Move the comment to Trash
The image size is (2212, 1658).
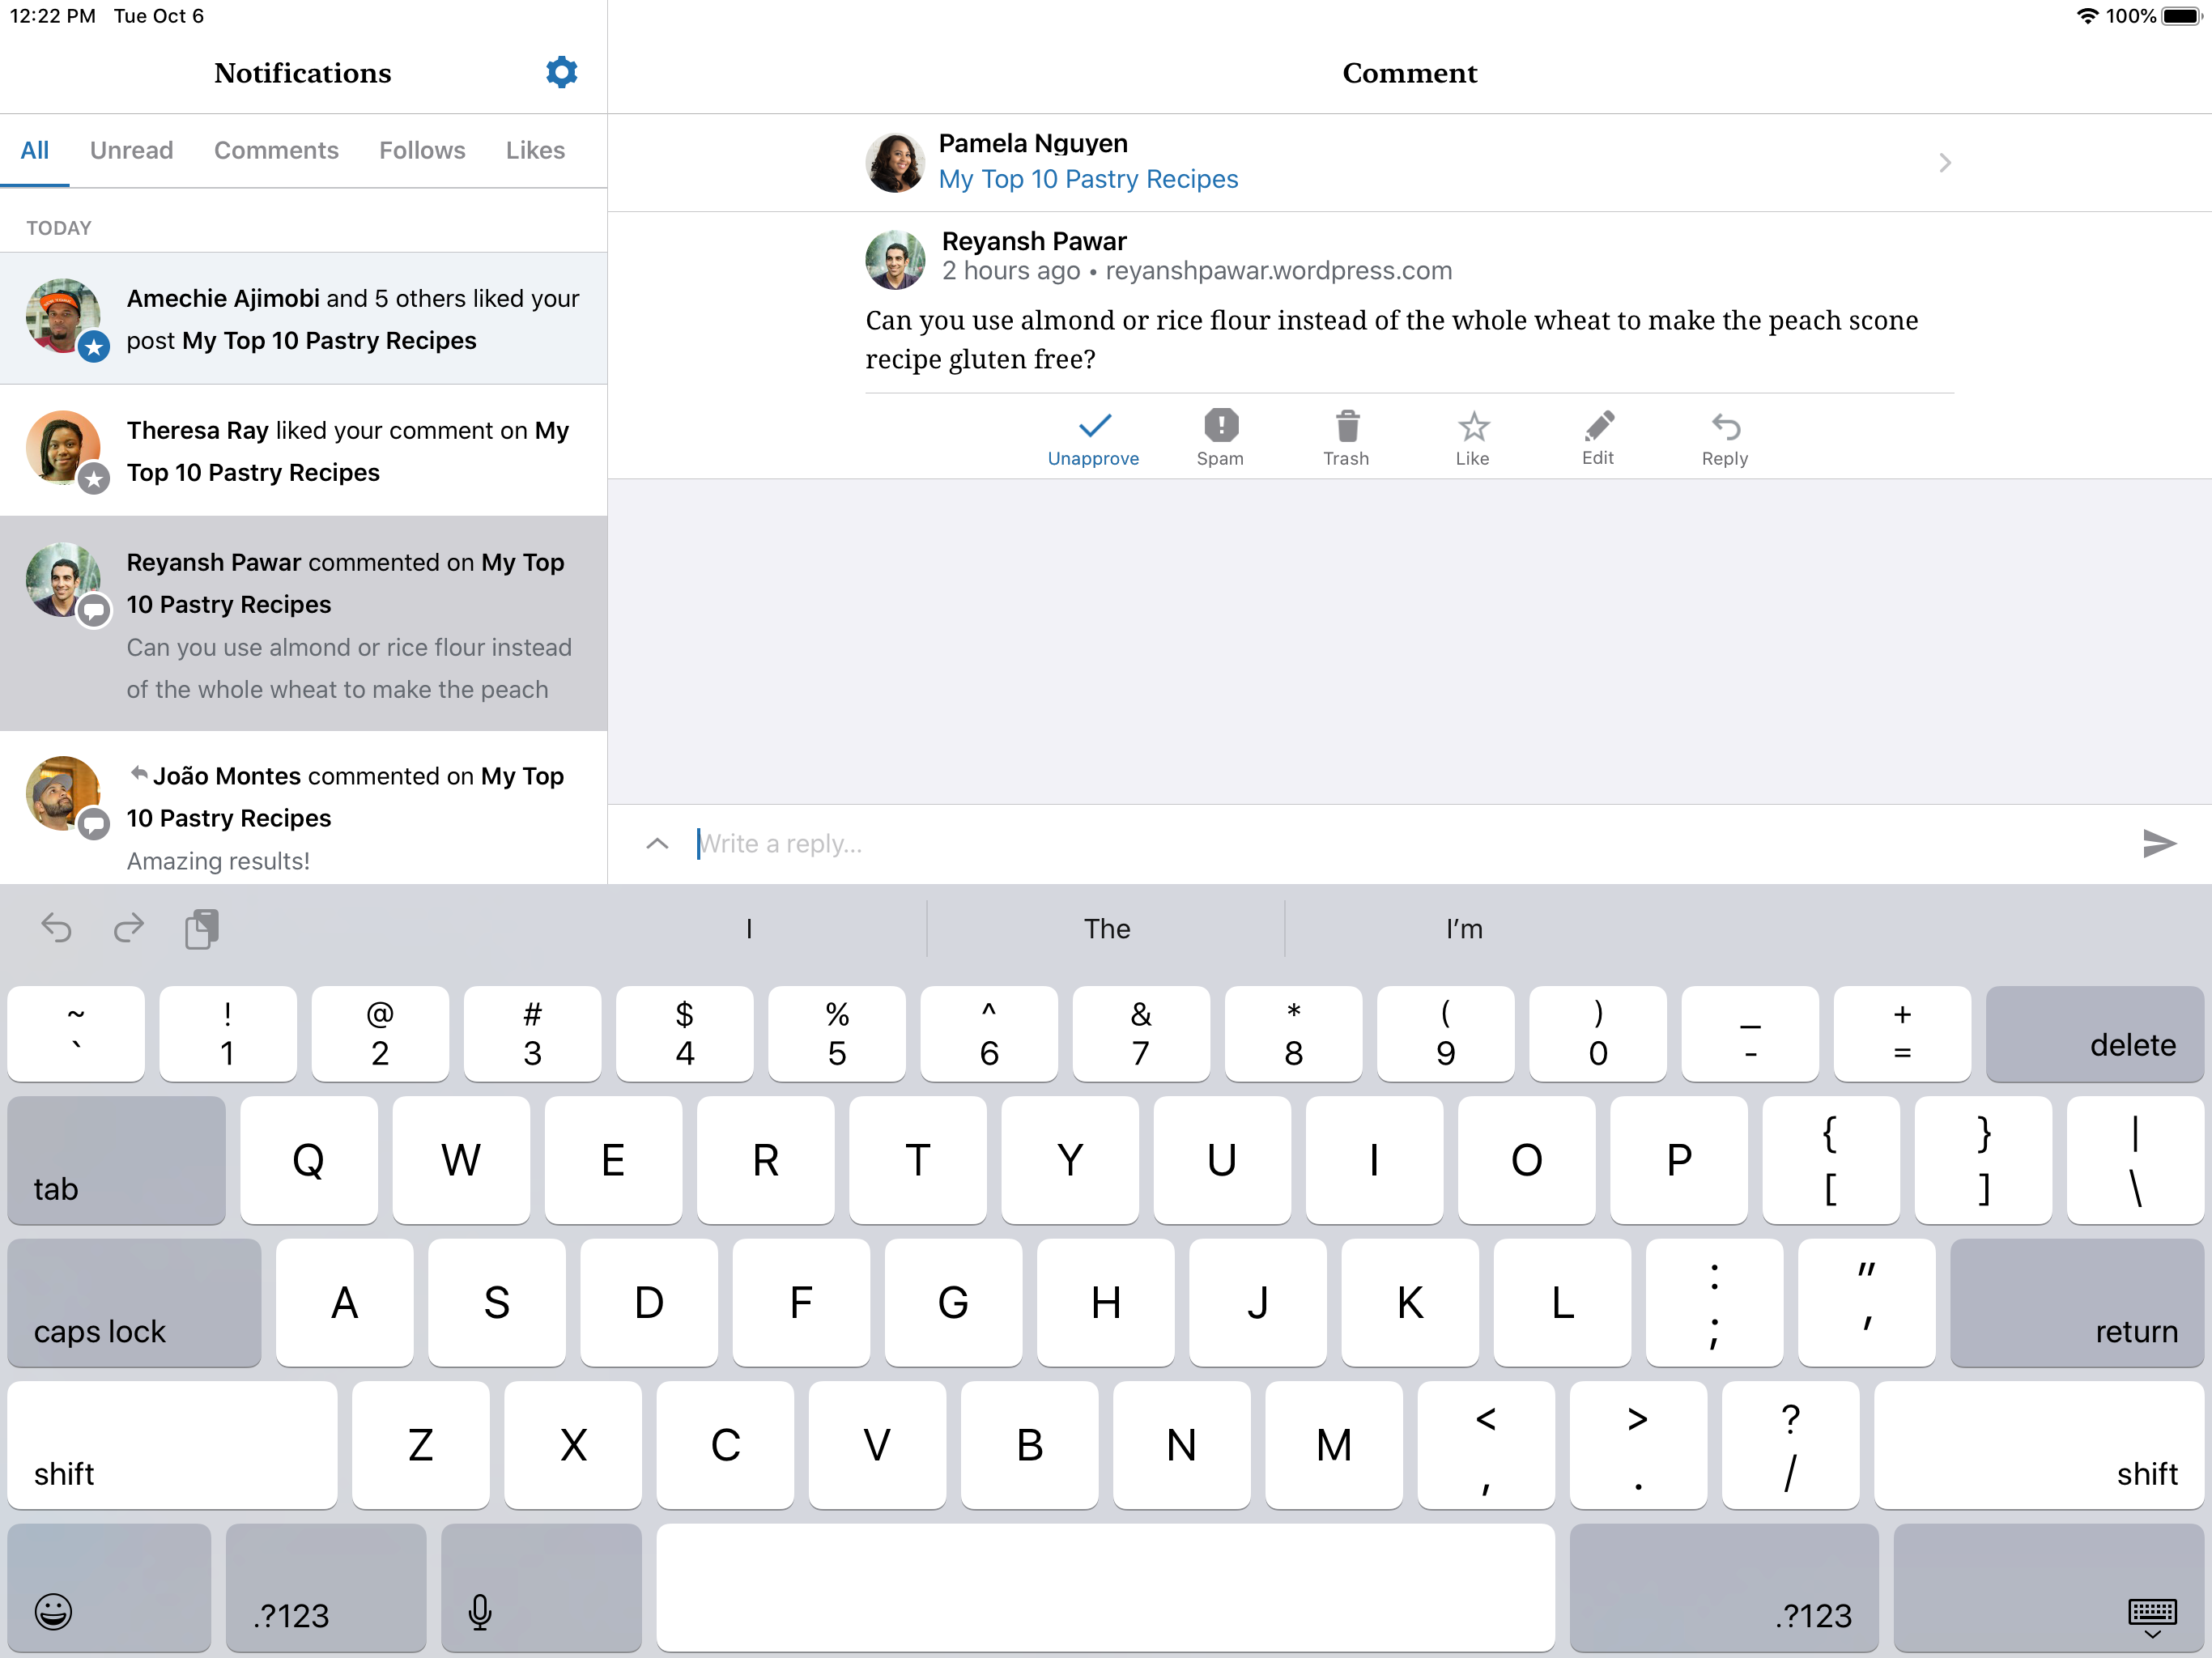click(1346, 438)
